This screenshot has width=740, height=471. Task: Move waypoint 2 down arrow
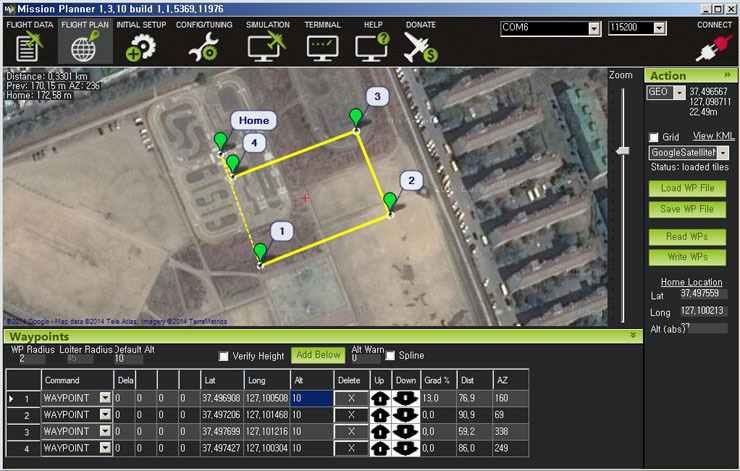point(405,415)
